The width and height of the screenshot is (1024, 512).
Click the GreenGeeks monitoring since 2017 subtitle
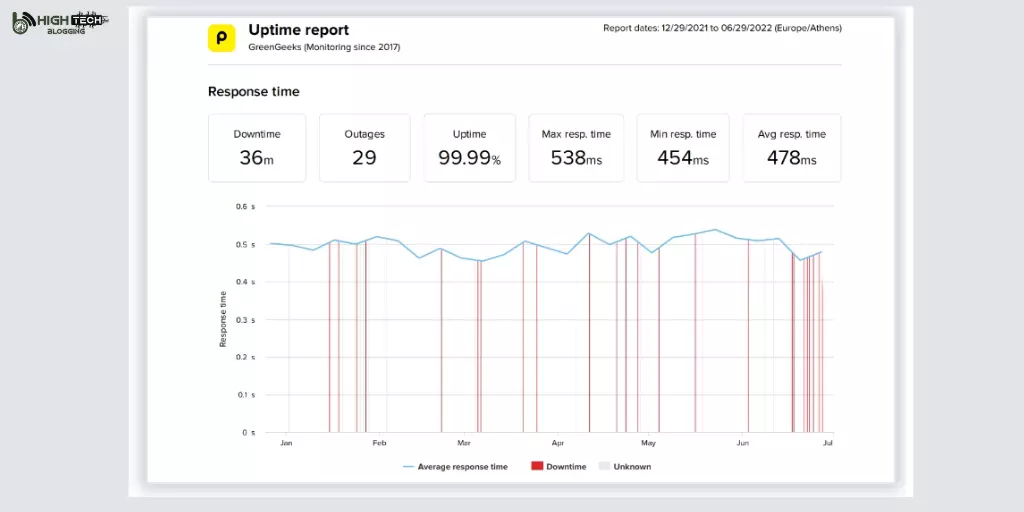pos(324,47)
